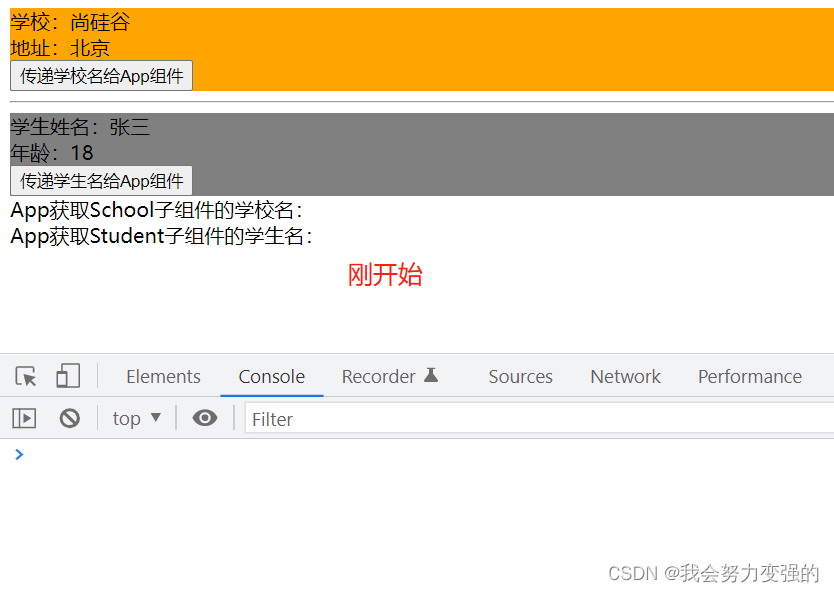This screenshot has height=592, width=834.
Task: Click the 传递学生名给App组件 button
Action: coord(102,181)
